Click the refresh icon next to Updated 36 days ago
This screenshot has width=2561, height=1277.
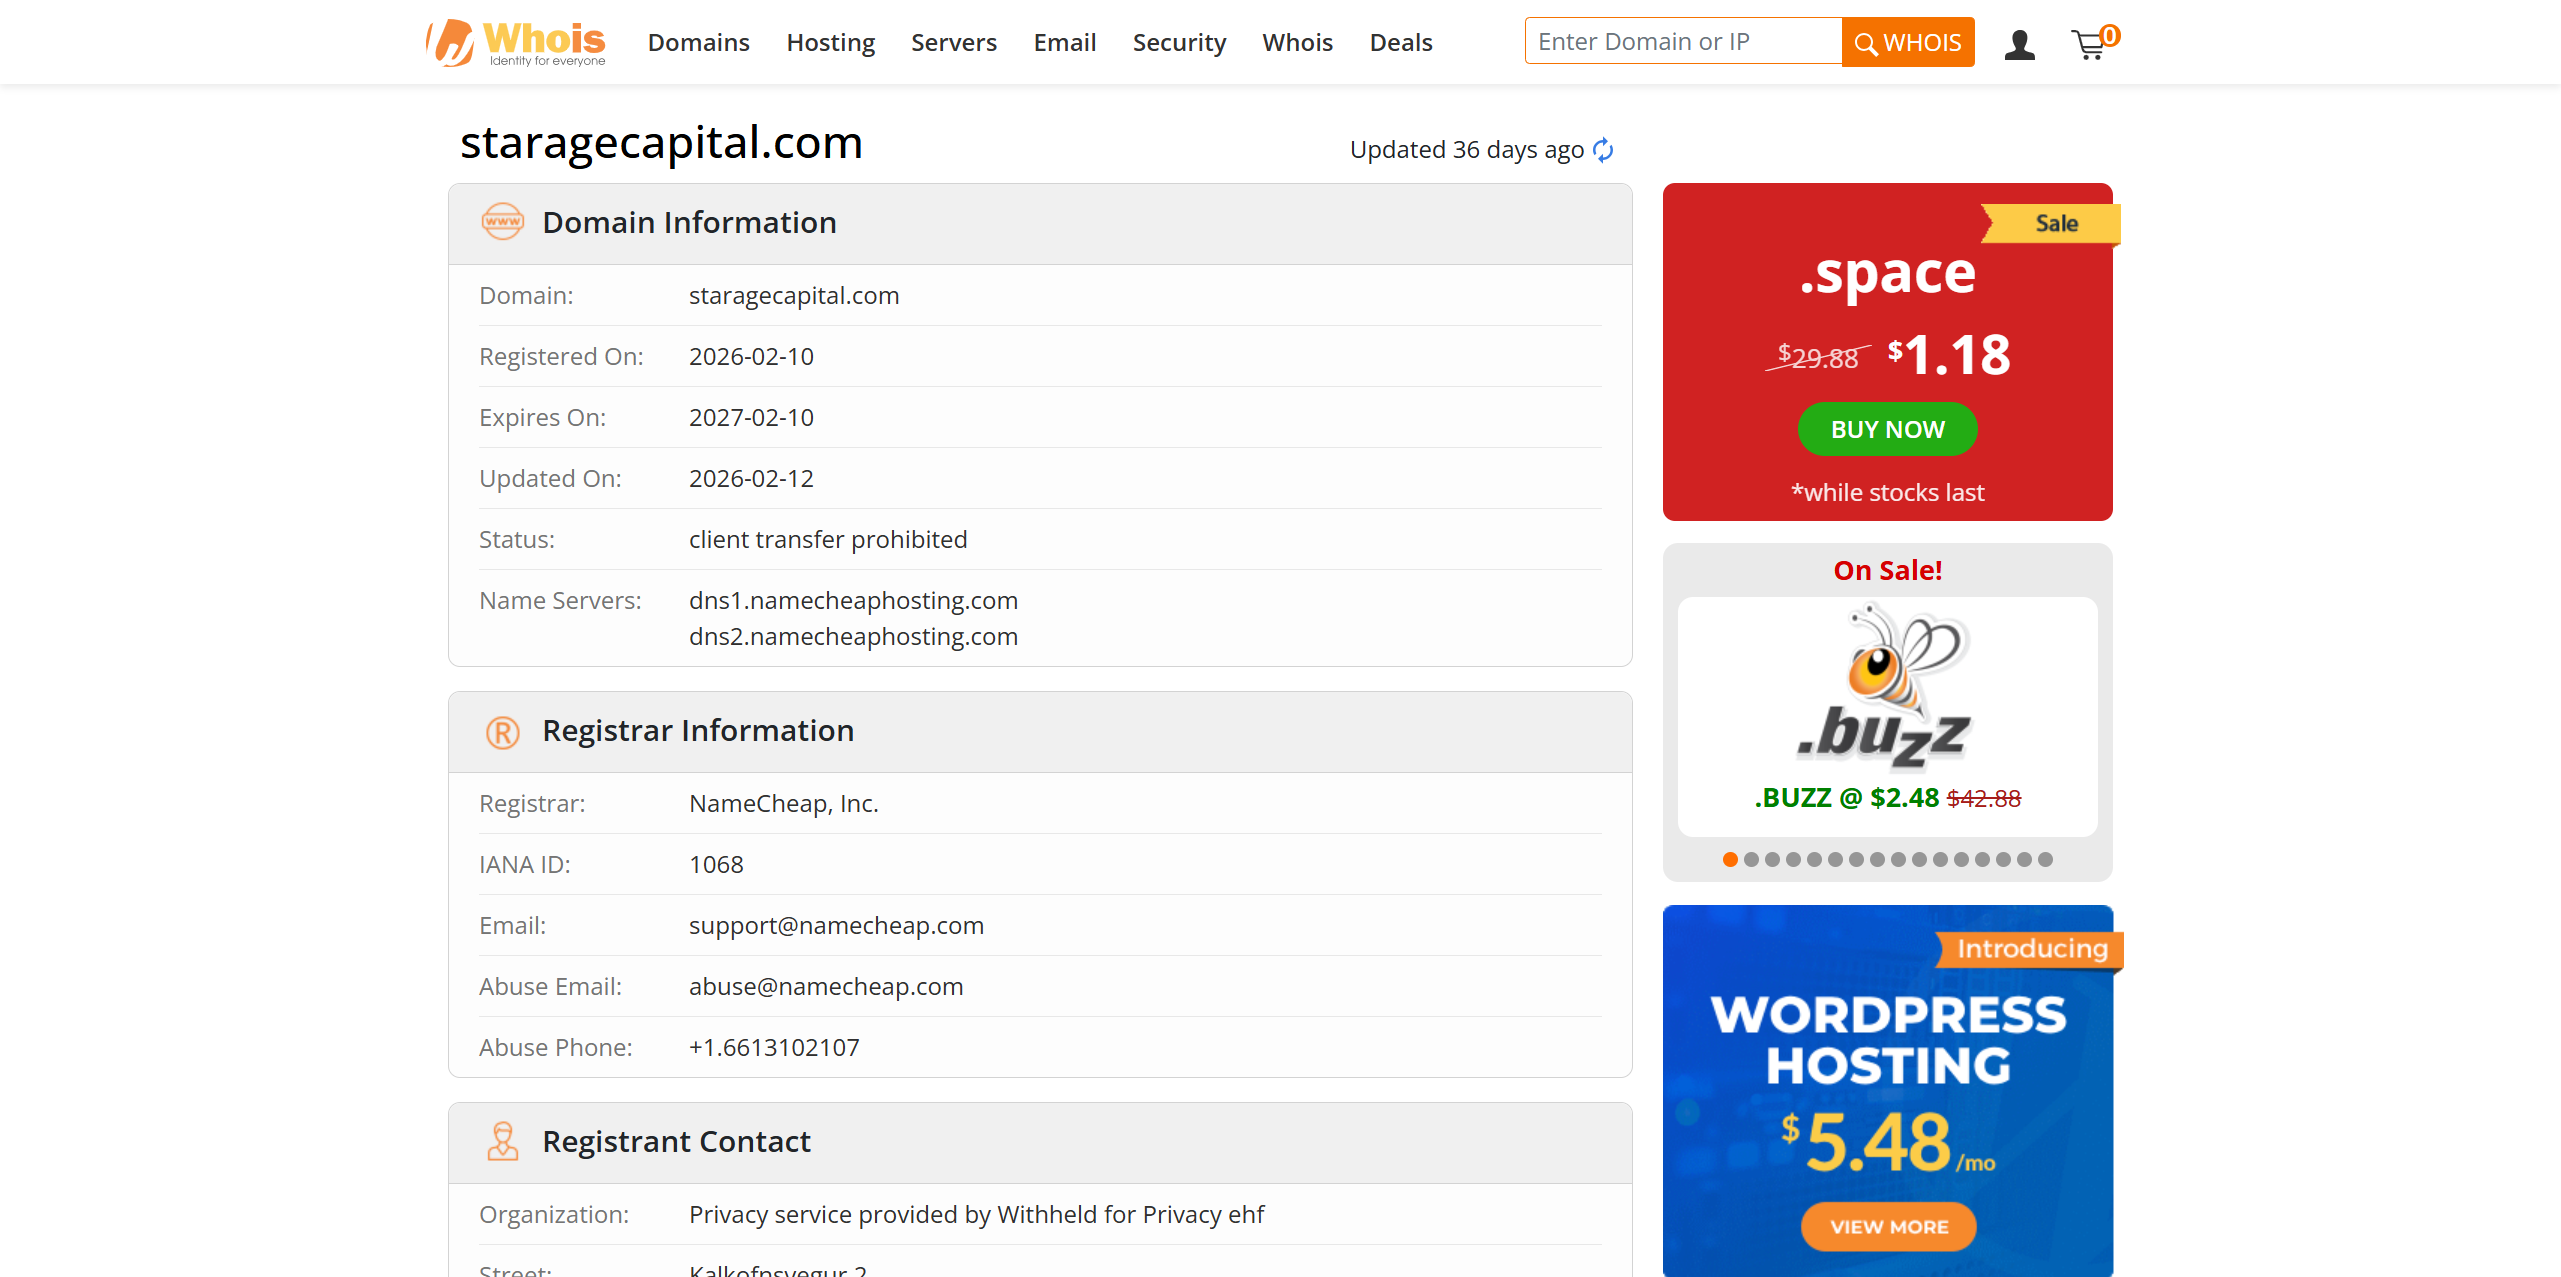(x=1603, y=150)
